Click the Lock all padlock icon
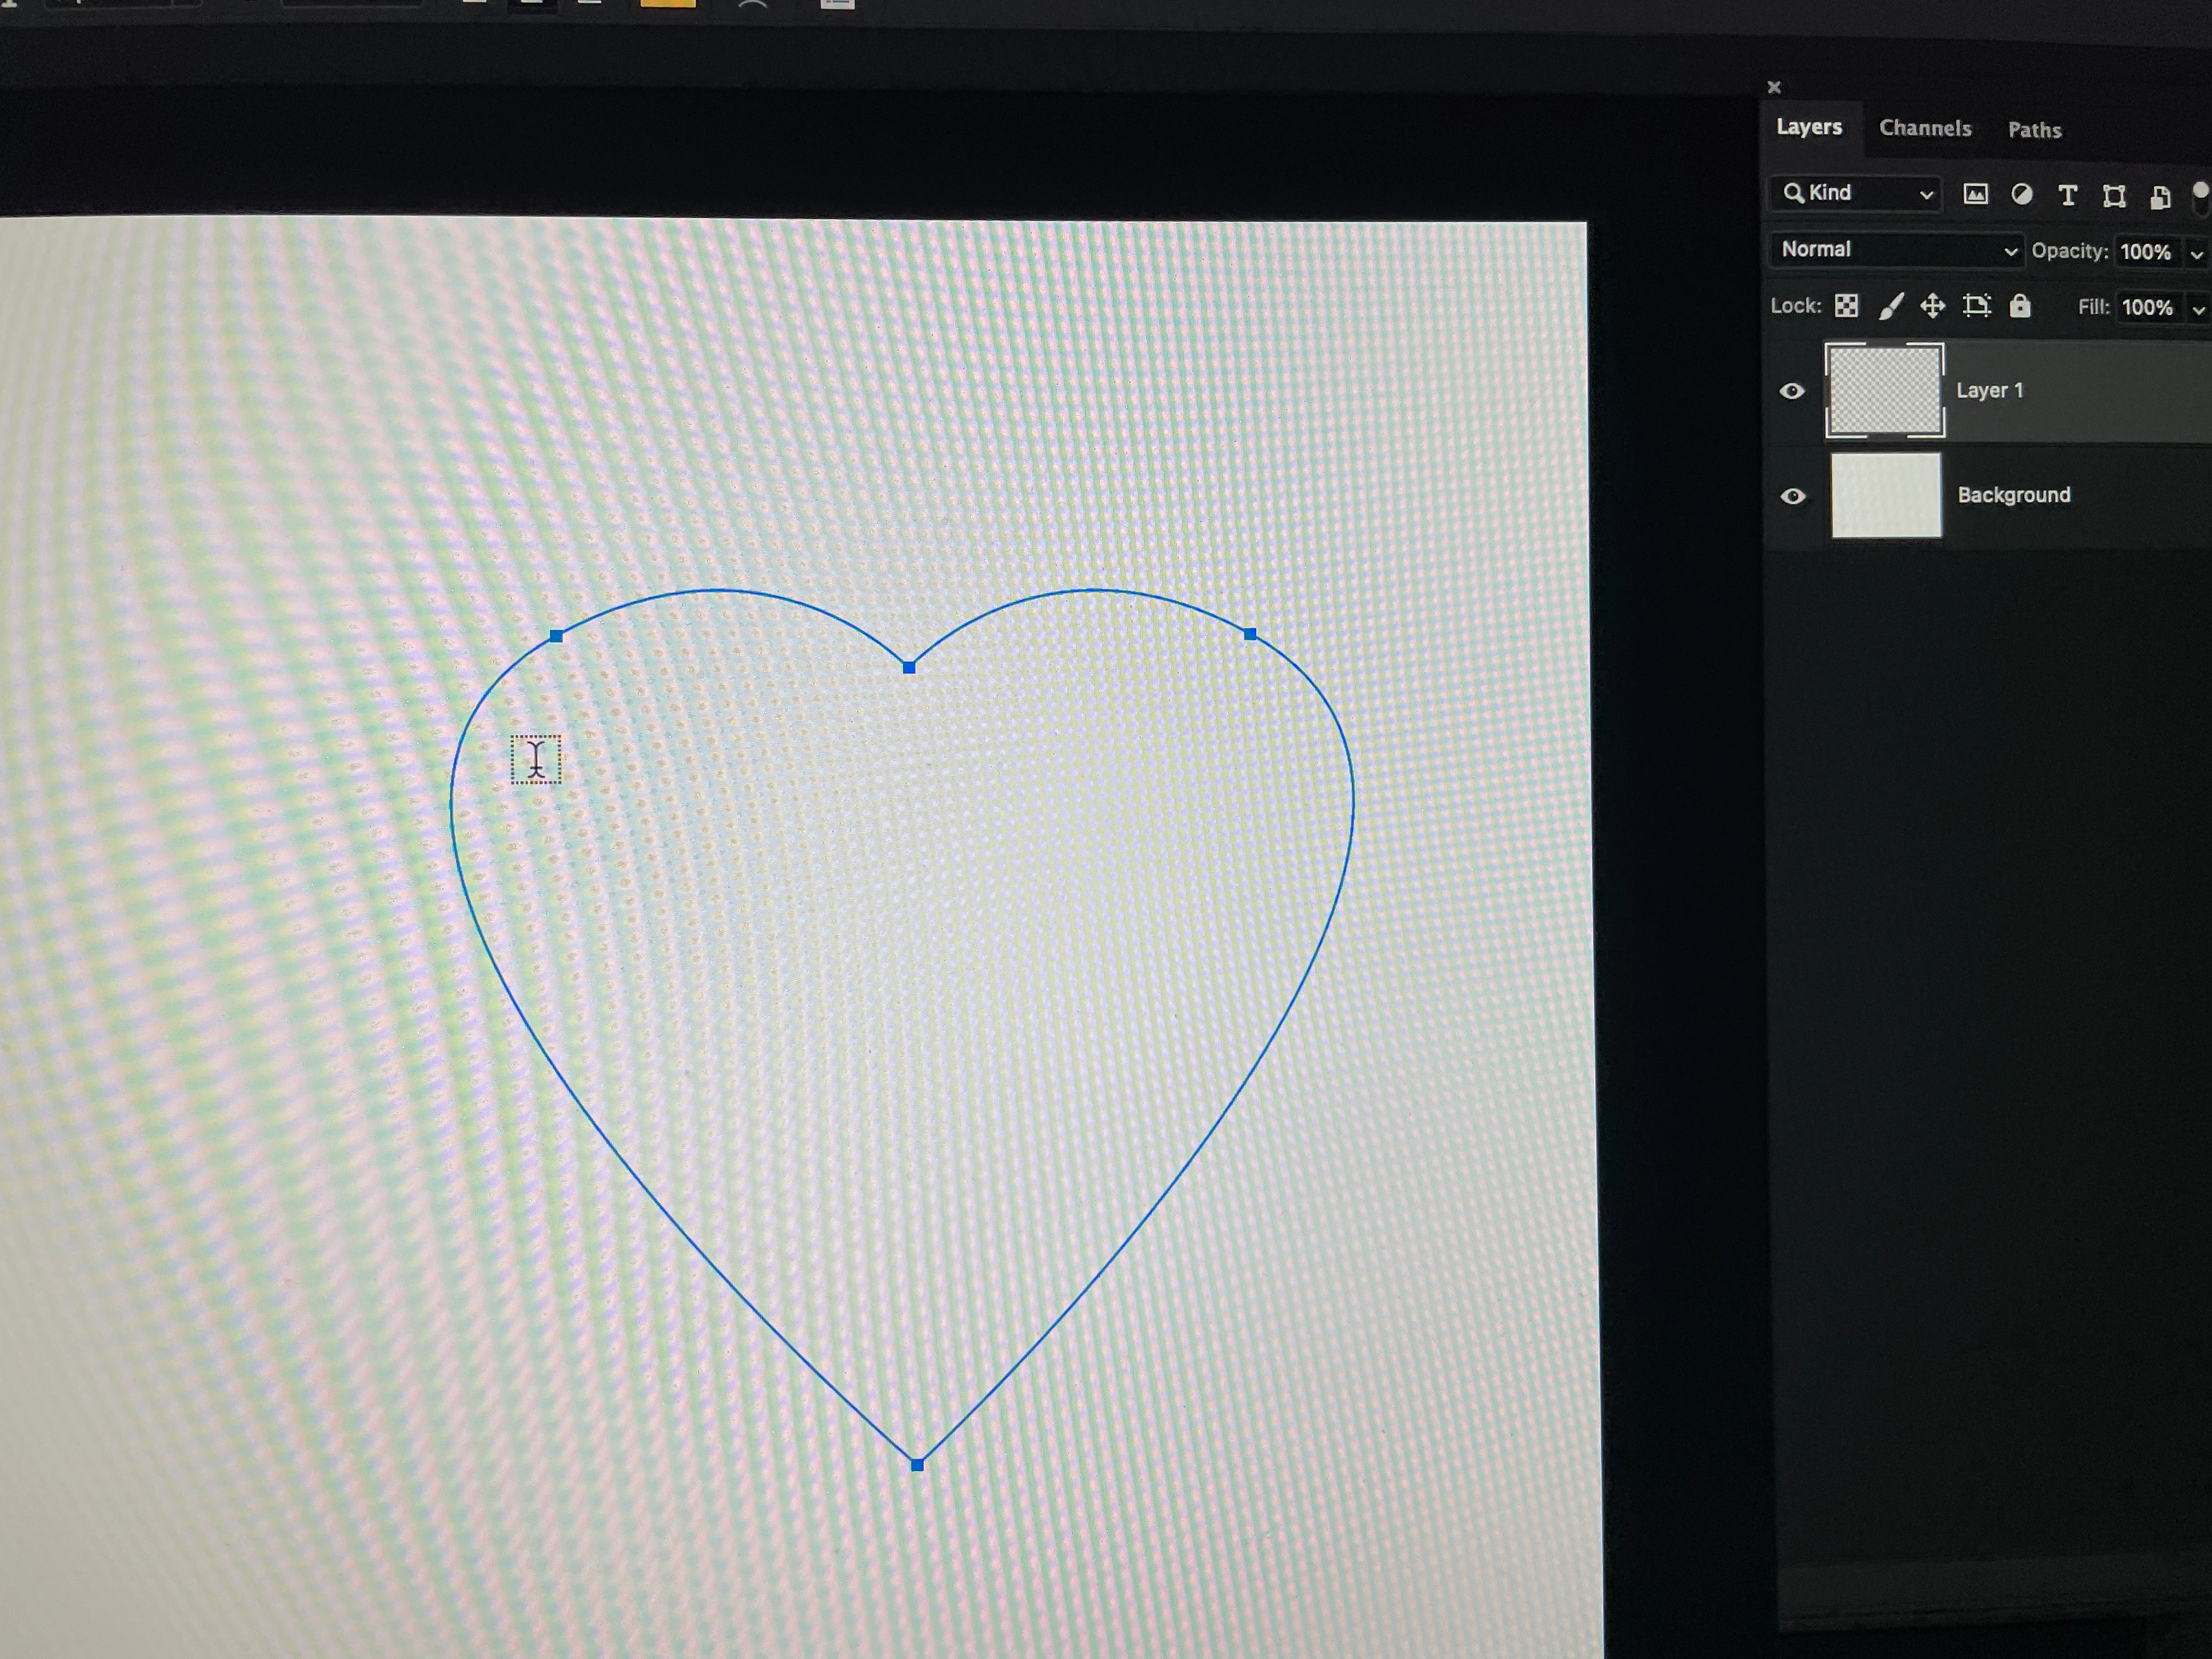Viewport: 2212px width, 1659px height. tap(2020, 306)
